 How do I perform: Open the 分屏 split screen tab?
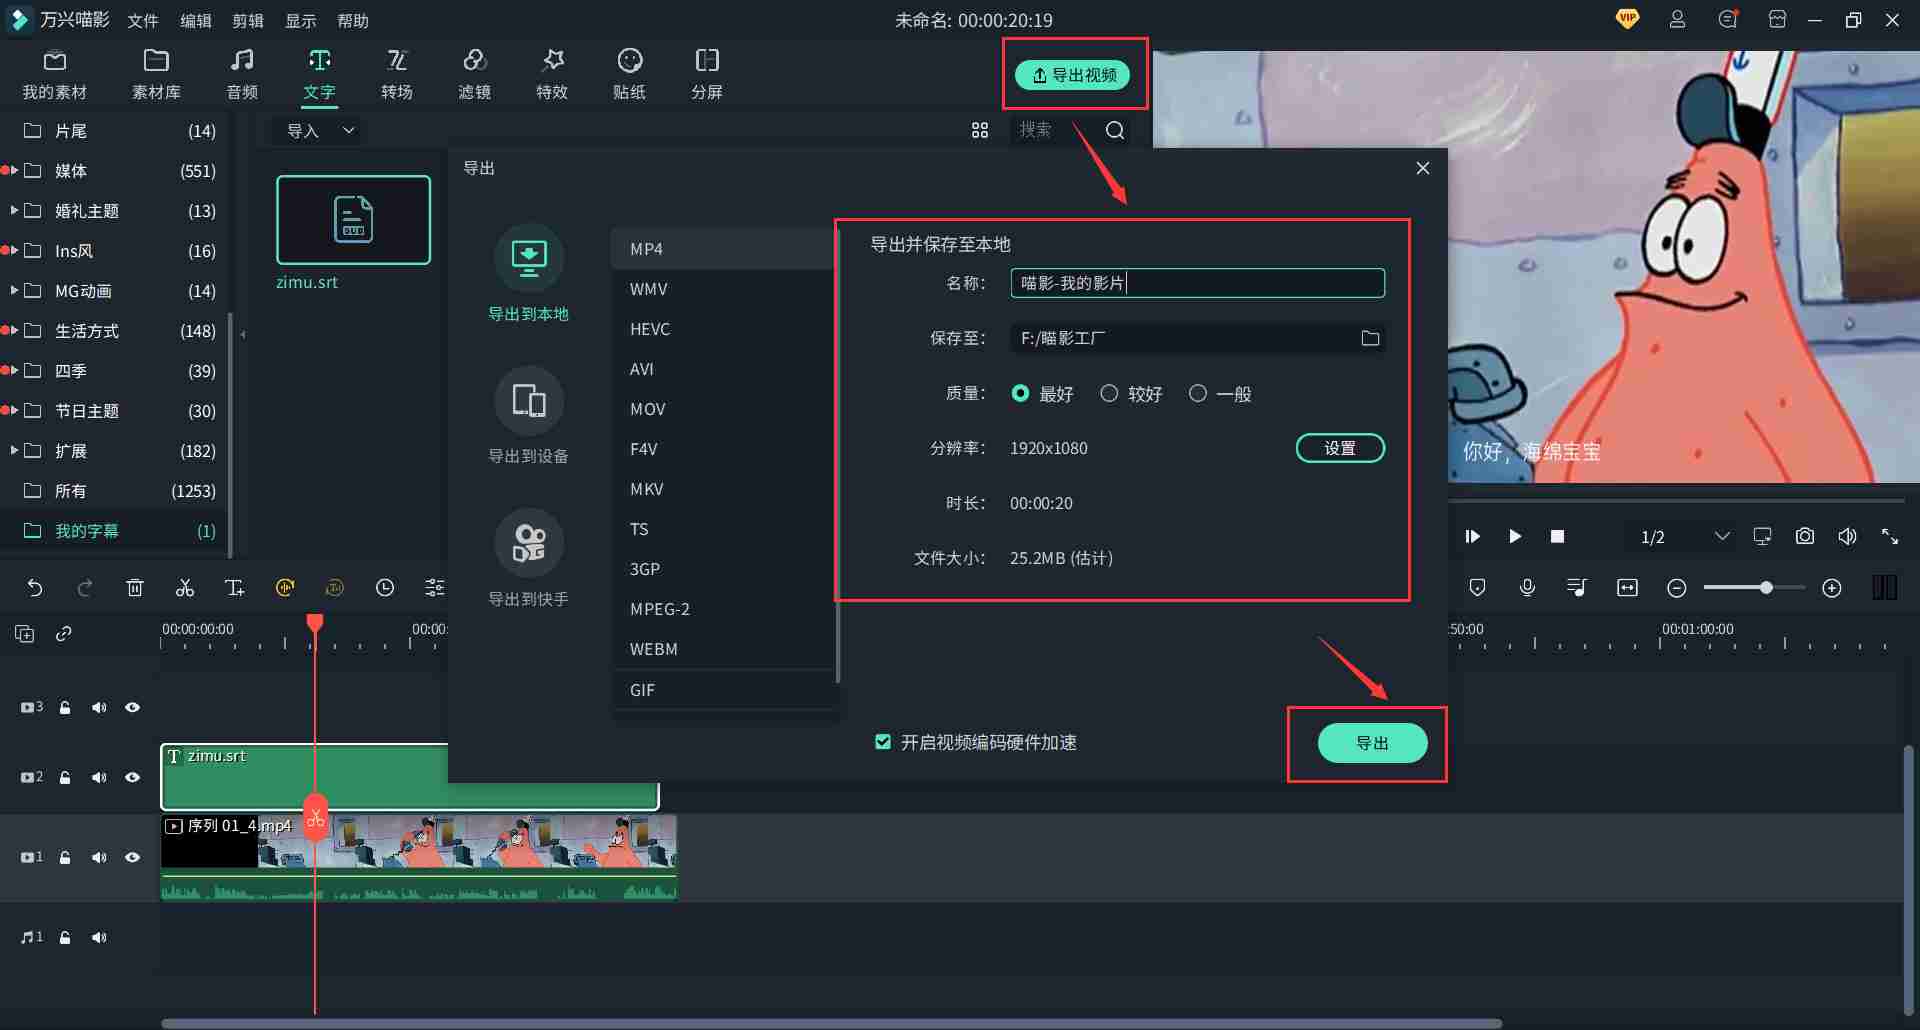tap(707, 75)
